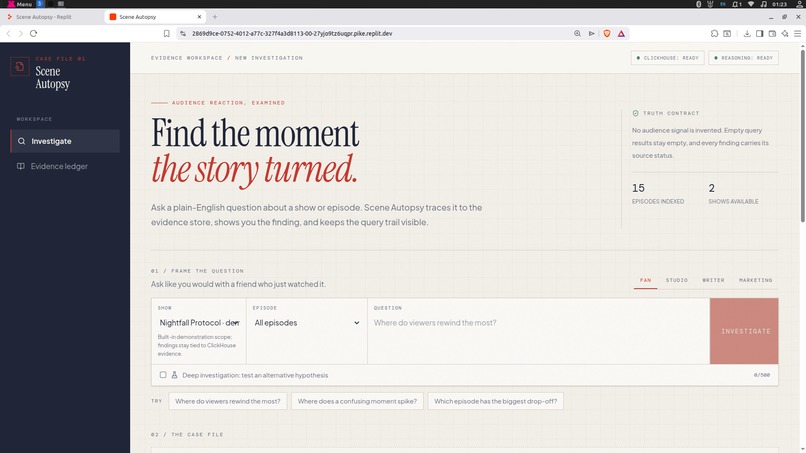Open the Wi-Fi network indicator in the system tray
The height and width of the screenshot is (453, 806).
(x=750, y=4)
